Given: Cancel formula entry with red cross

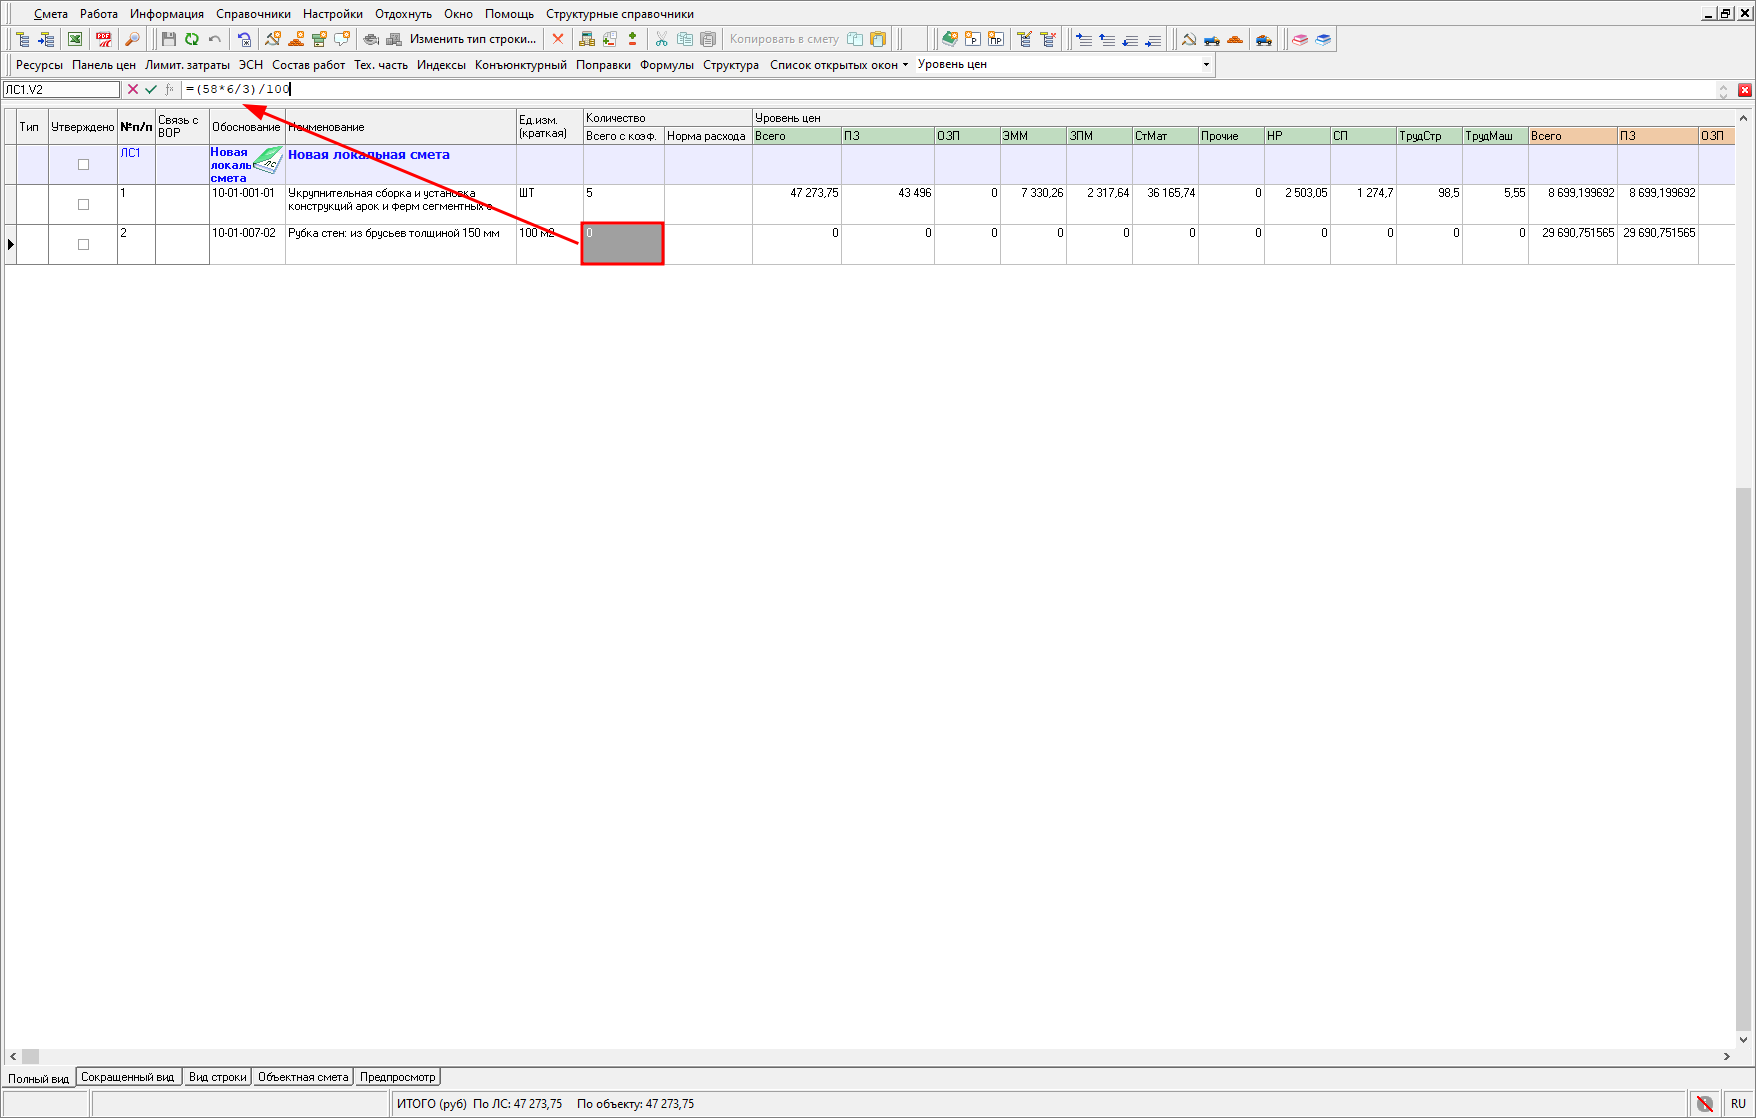Looking at the screenshot, I should coord(133,89).
